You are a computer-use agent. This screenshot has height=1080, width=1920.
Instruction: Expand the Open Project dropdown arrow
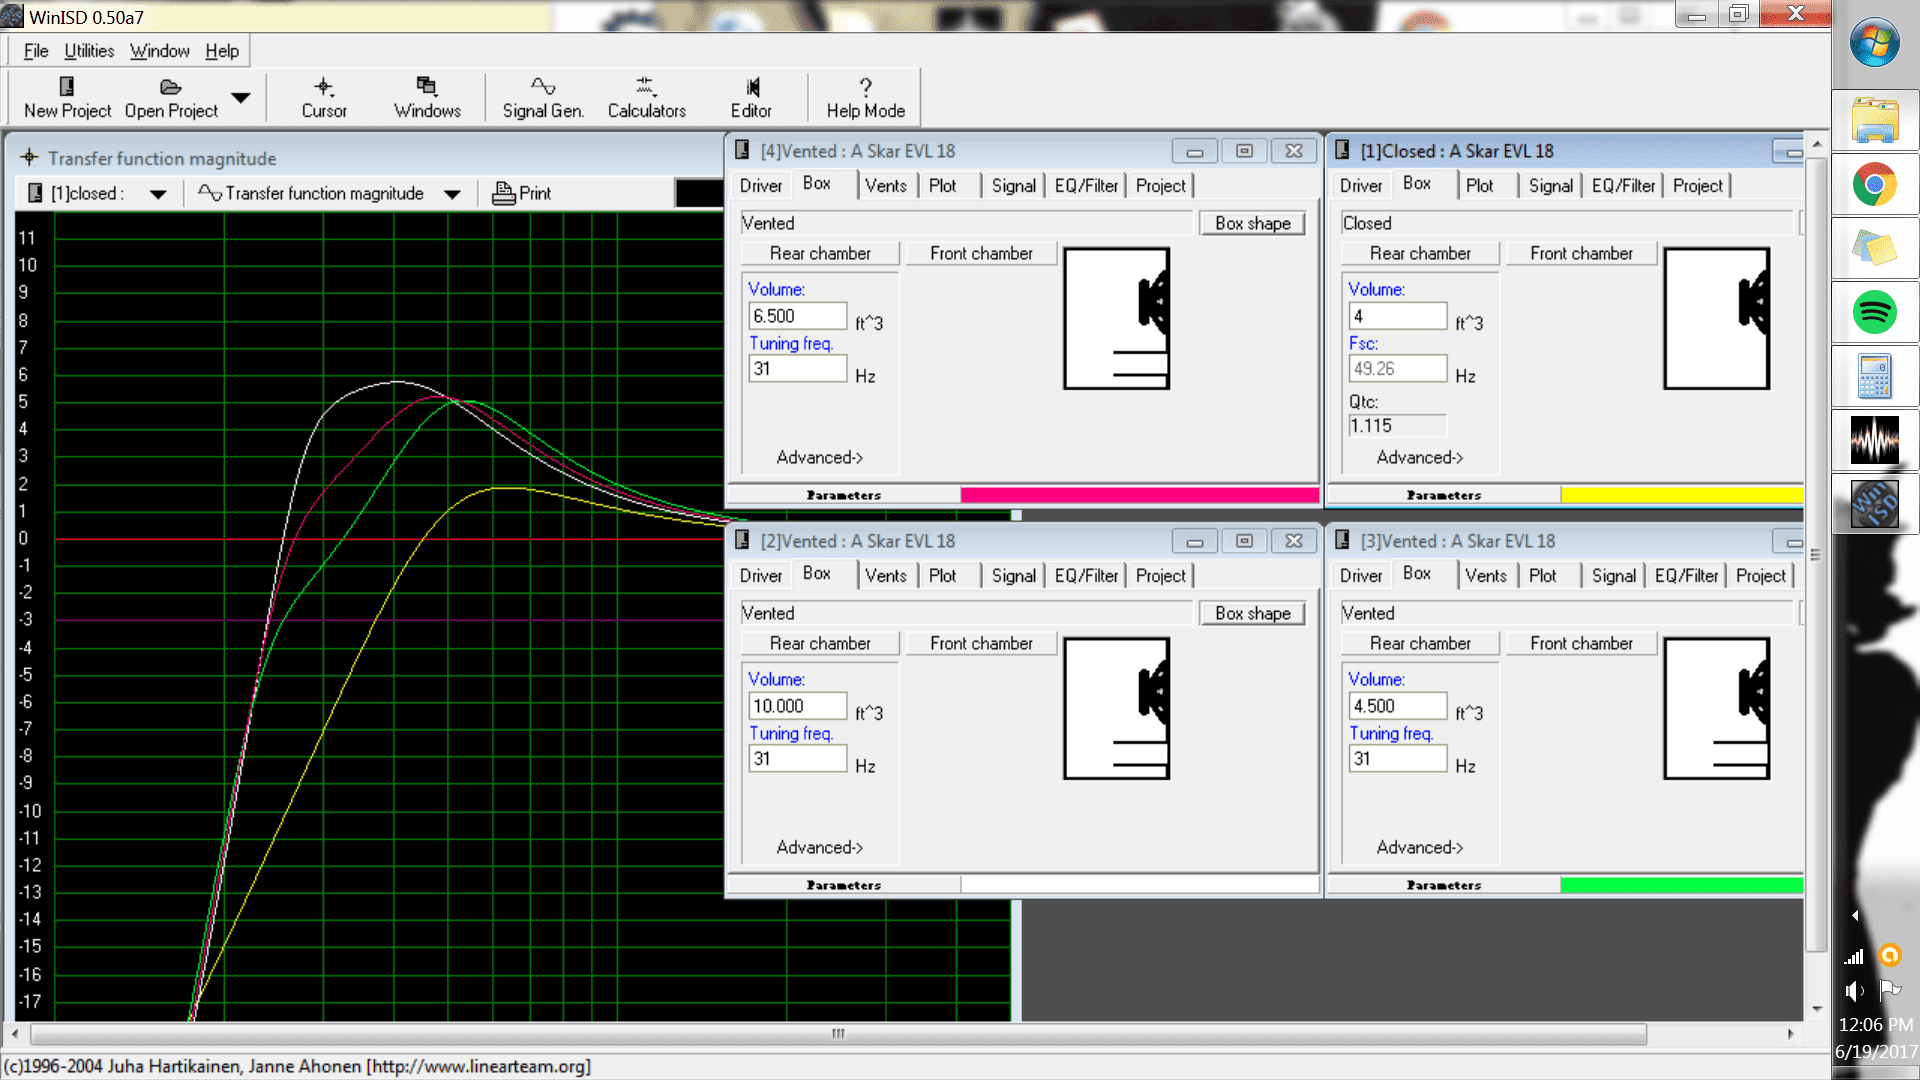(240, 97)
